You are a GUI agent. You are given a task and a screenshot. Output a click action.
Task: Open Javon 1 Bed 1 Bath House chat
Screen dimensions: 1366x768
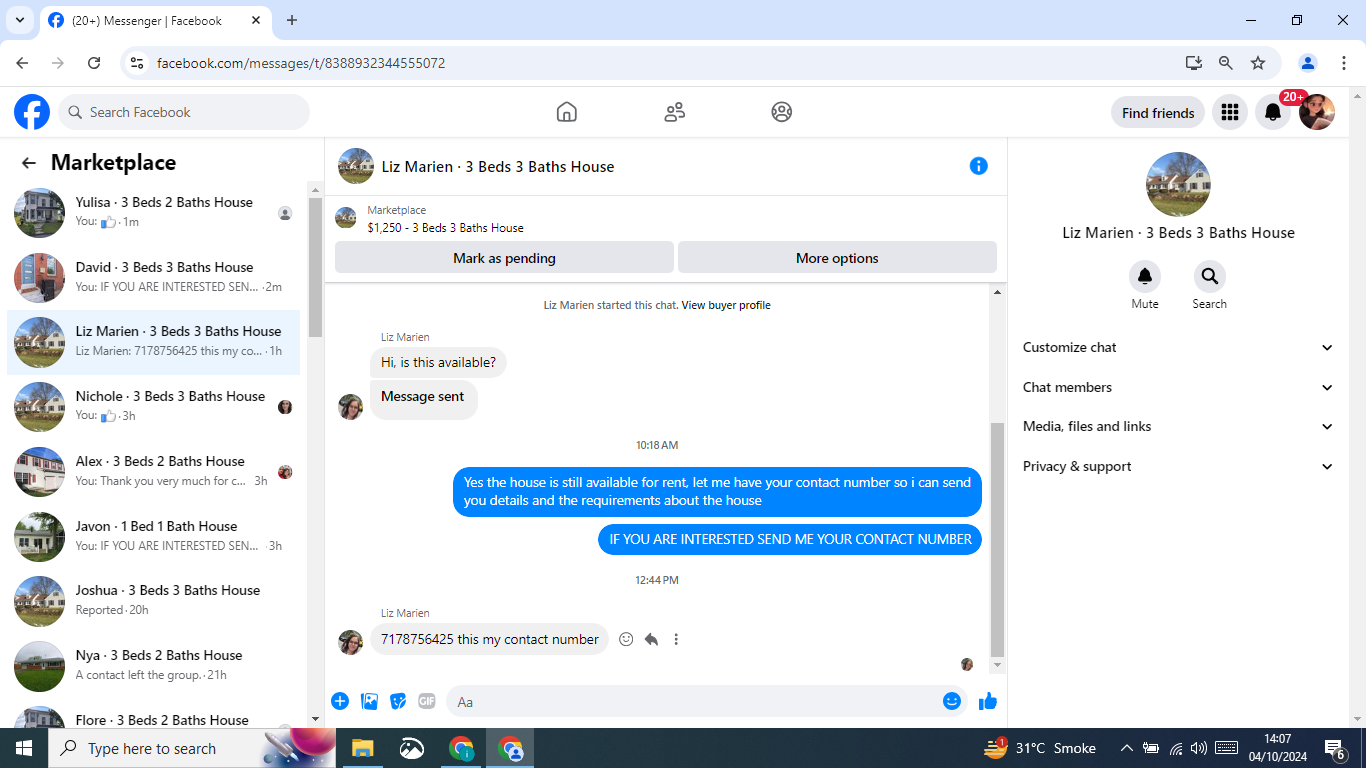tap(154, 537)
